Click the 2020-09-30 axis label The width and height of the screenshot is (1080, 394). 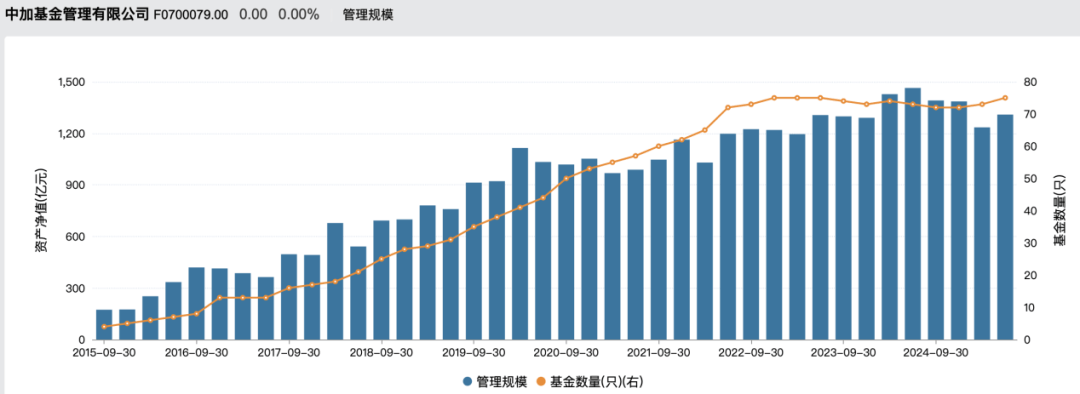coord(566,352)
